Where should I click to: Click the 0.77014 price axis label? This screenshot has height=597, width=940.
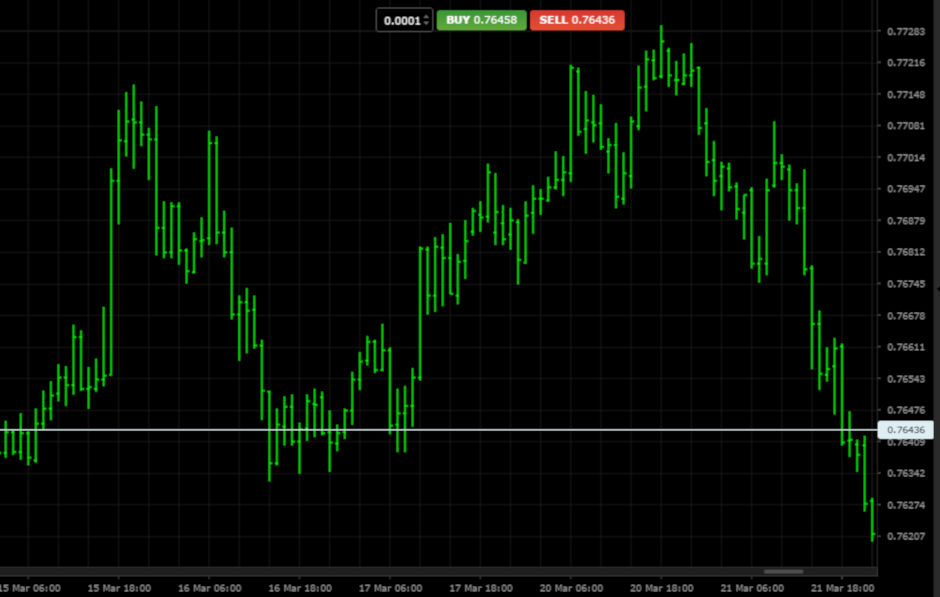coord(906,158)
